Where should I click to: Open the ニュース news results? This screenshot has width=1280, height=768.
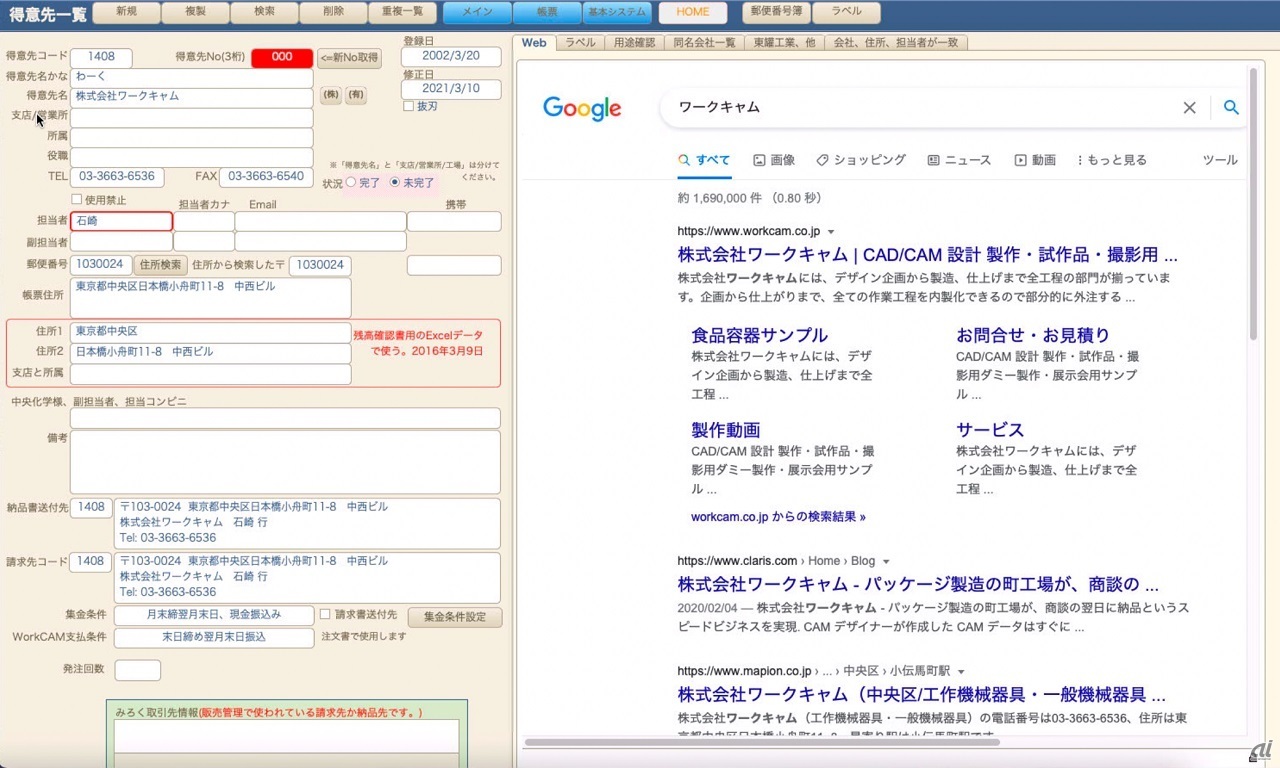click(x=959, y=160)
